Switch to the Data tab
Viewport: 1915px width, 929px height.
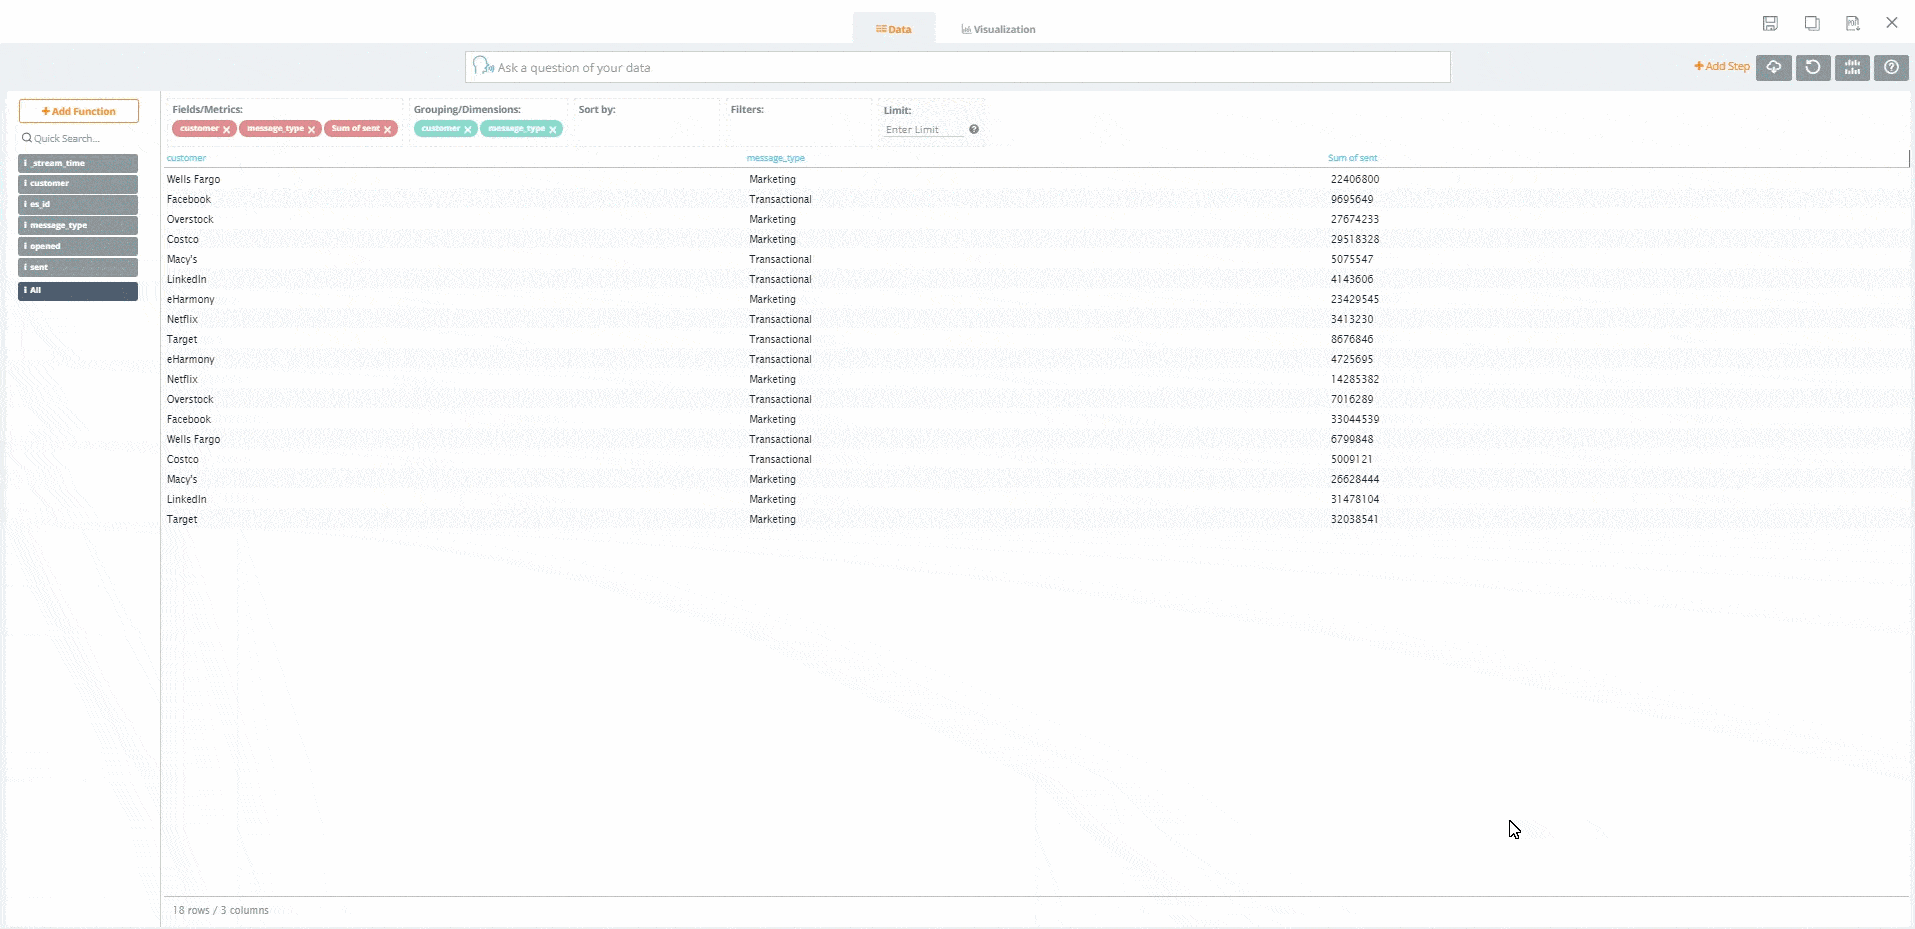pyautogui.click(x=894, y=29)
